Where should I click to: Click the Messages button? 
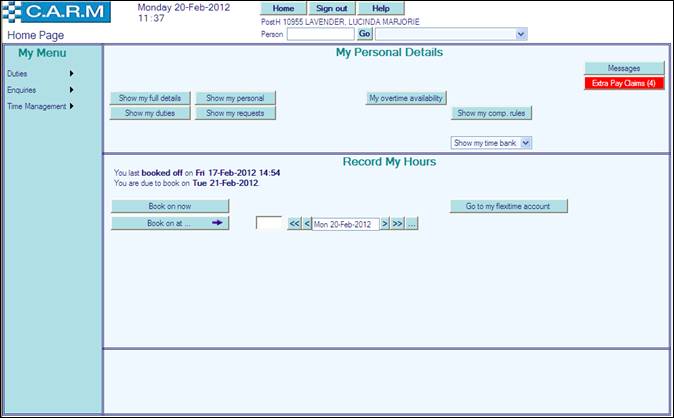tap(624, 68)
